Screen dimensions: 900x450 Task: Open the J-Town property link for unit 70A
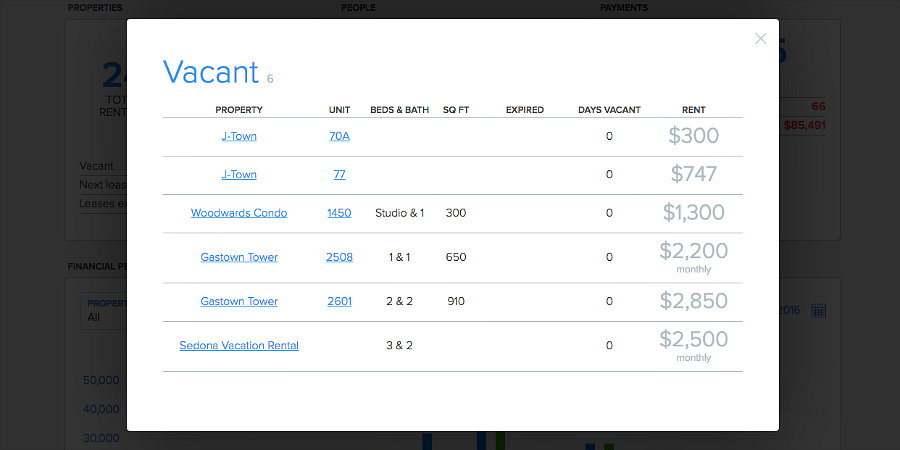(x=239, y=136)
